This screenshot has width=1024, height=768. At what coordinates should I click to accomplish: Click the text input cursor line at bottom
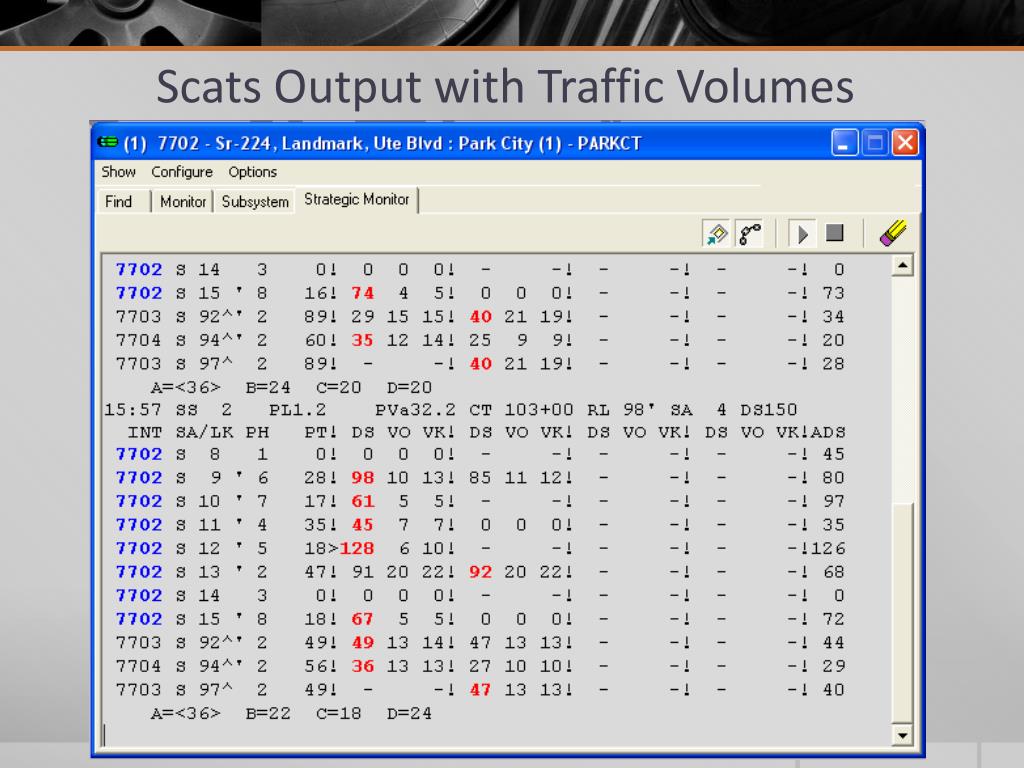104,735
